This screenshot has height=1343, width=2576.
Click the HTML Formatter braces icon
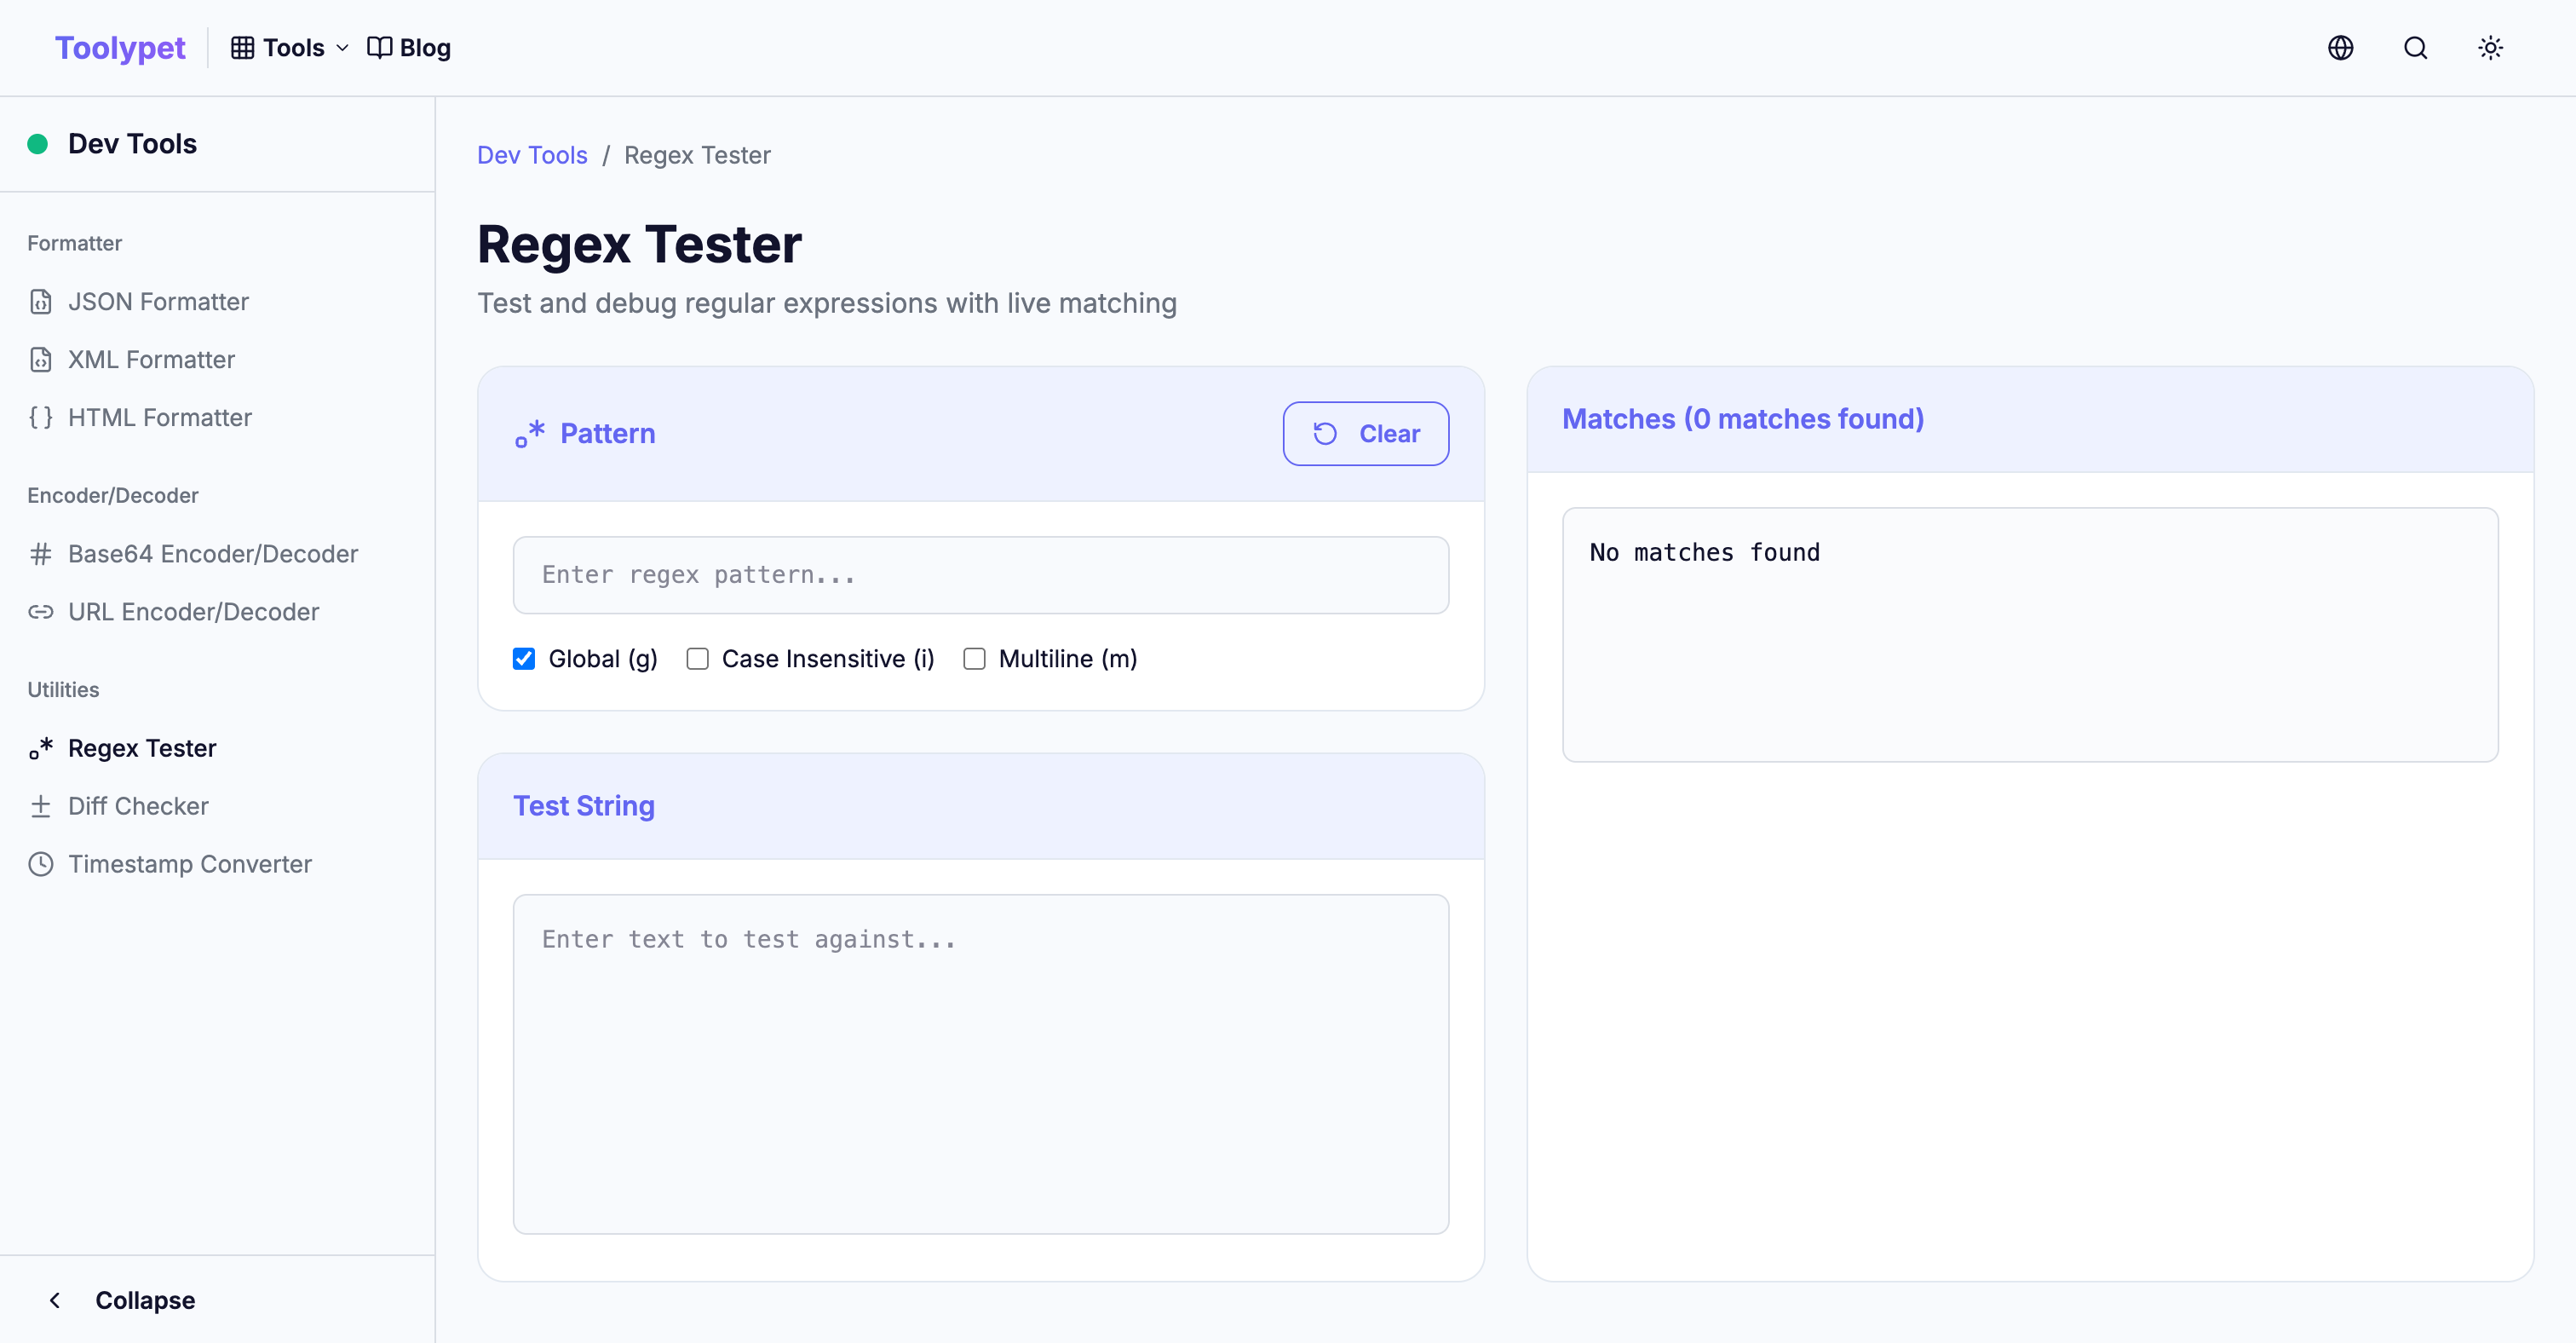click(x=40, y=417)
